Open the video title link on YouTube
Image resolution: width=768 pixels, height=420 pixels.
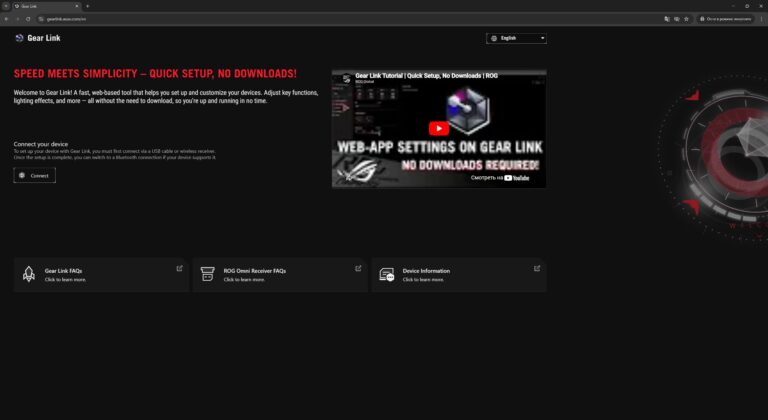tap(426, 75)
